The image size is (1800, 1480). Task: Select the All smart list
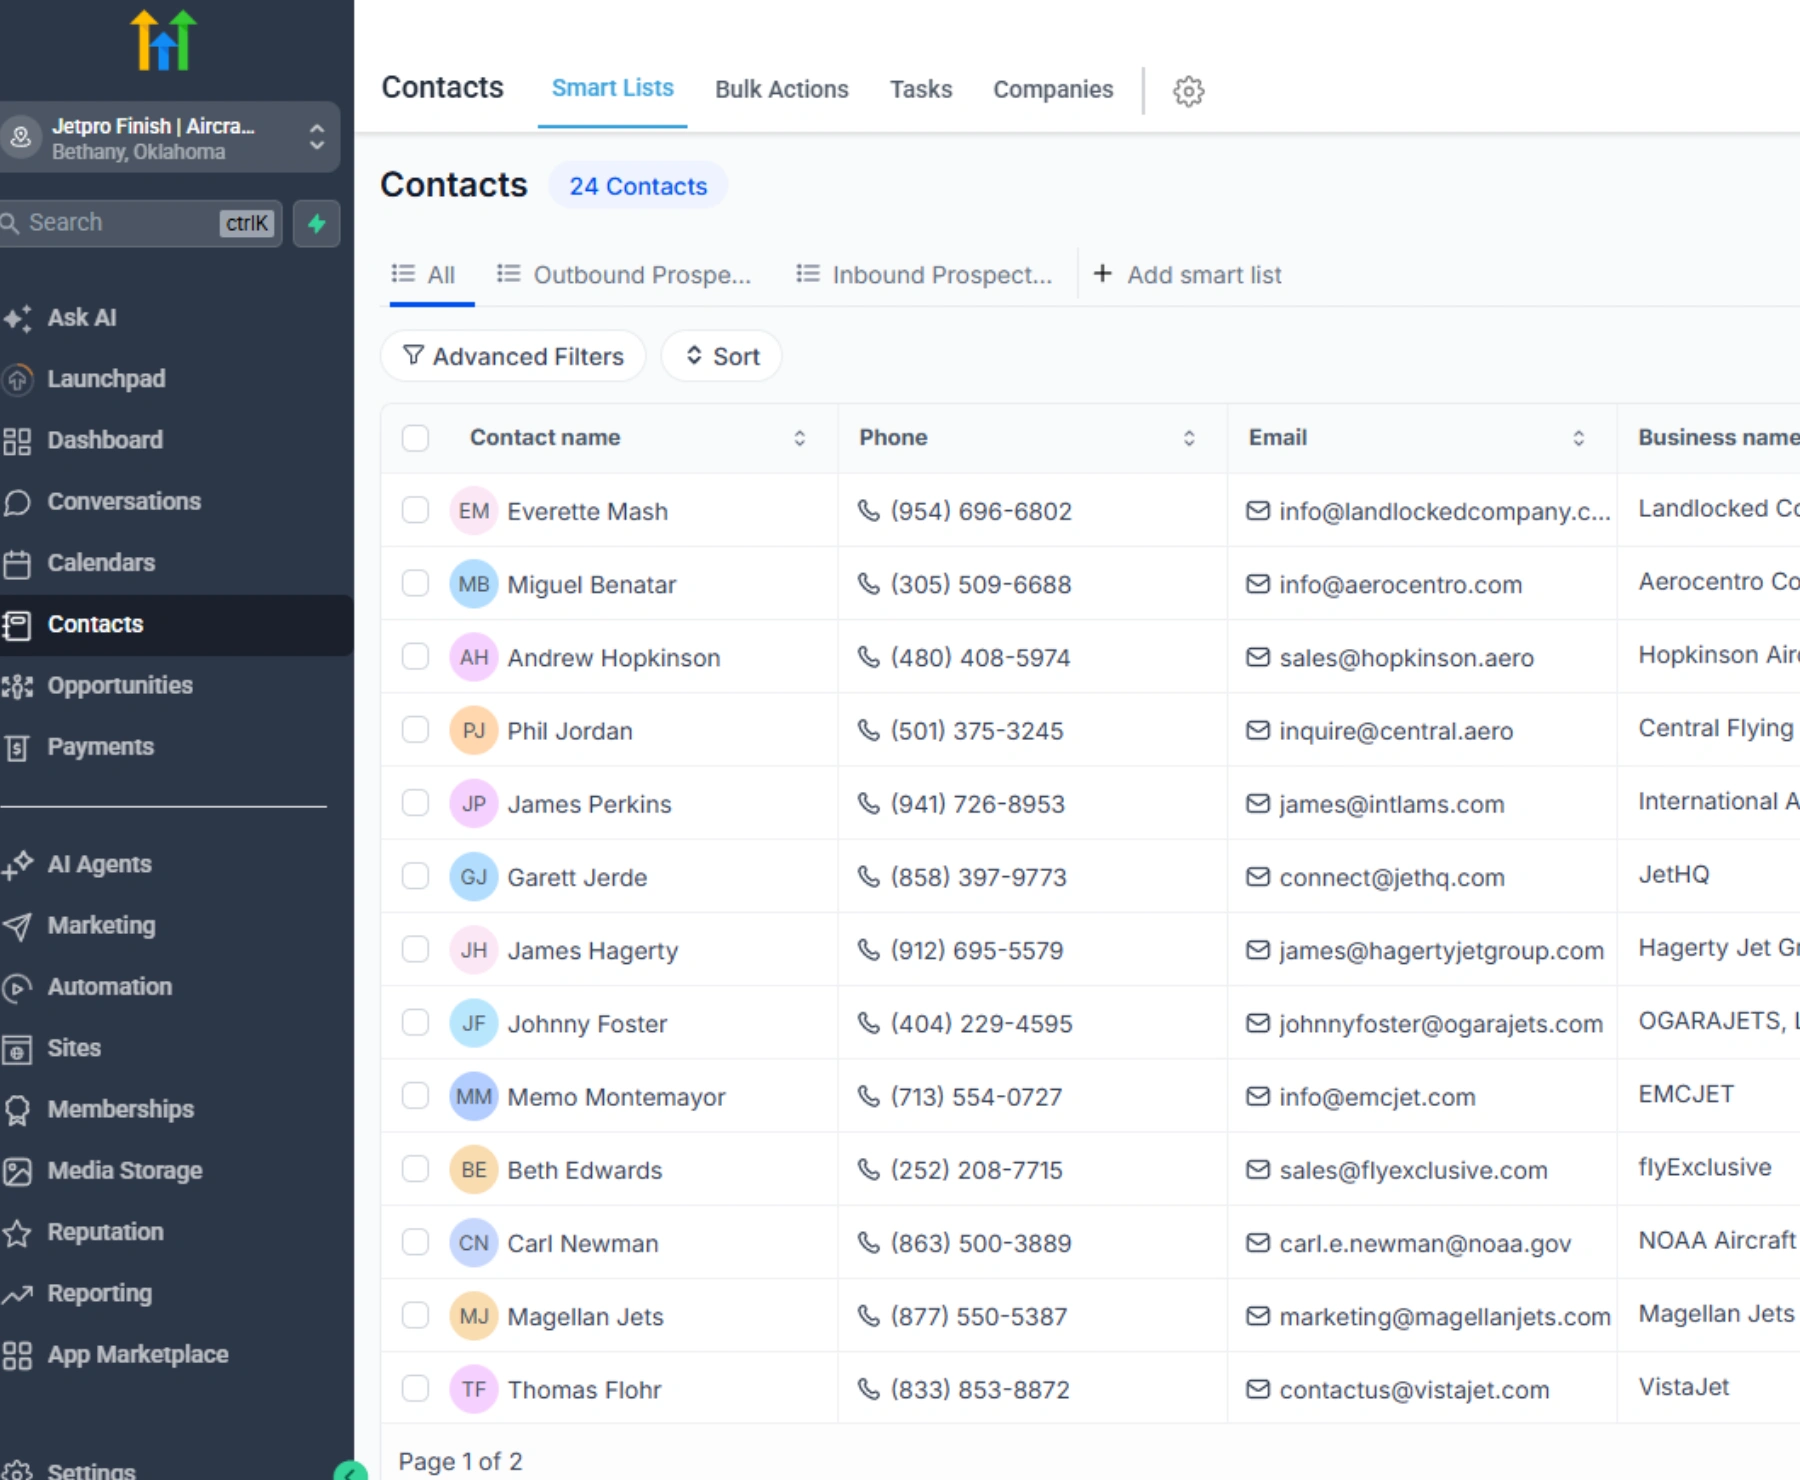click(x=425, y=275)
